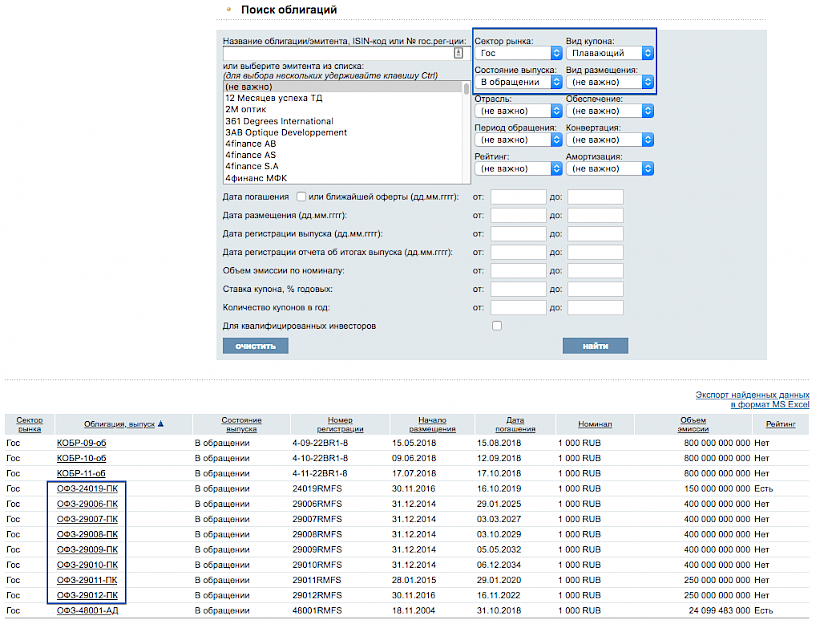Open the Вид купона dropdown

(610, 53)
